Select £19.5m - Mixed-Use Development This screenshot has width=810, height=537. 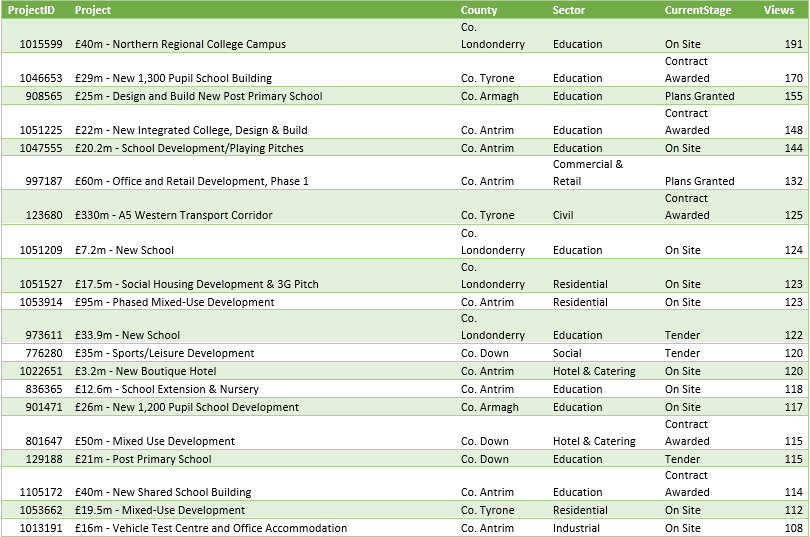(160, 512)
